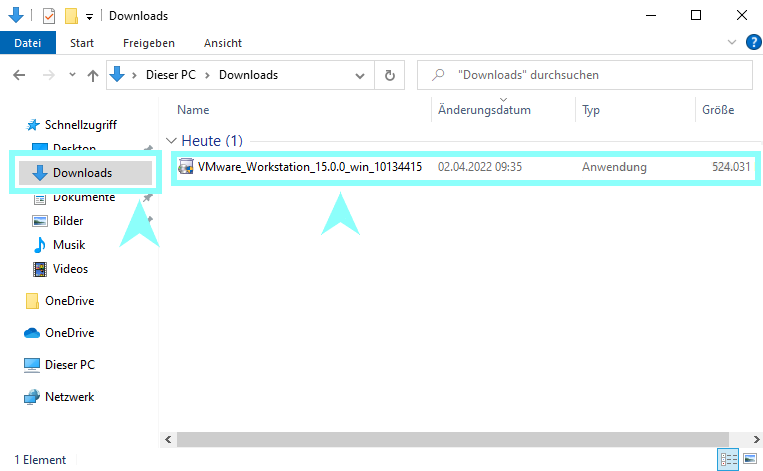Screen dimensions: 763x471
Task: Refresh the Downloads folder view
Action: click(x=390, y=75)
